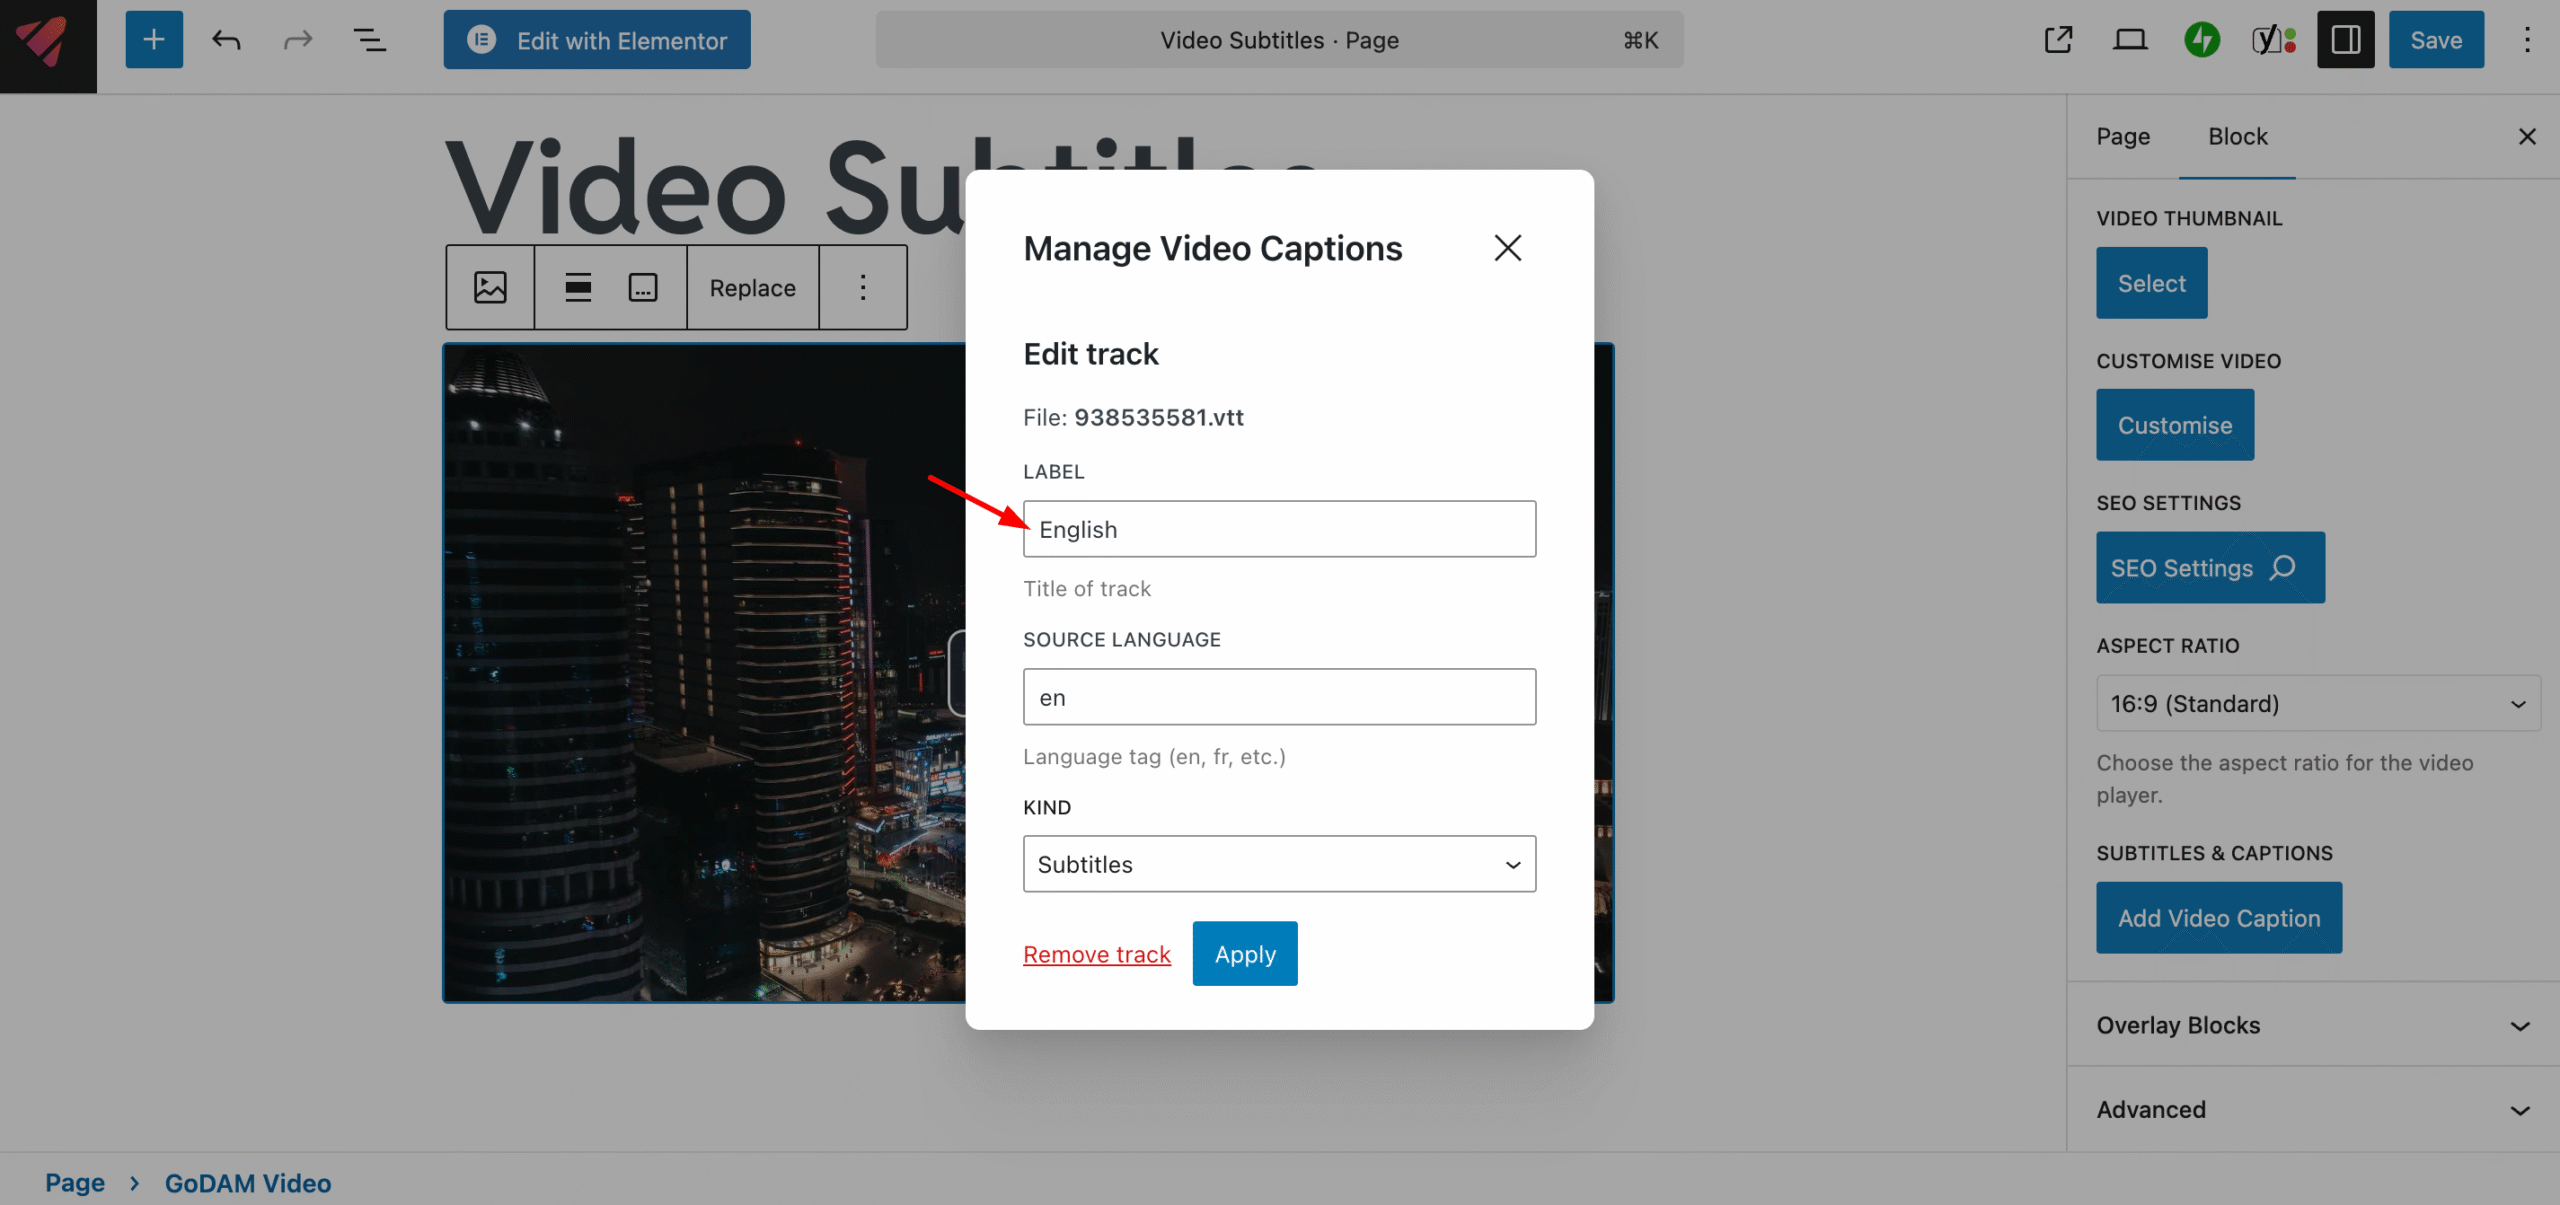Select the Block tab
Viewport: 2560px width, 1205px height.
2238,136
